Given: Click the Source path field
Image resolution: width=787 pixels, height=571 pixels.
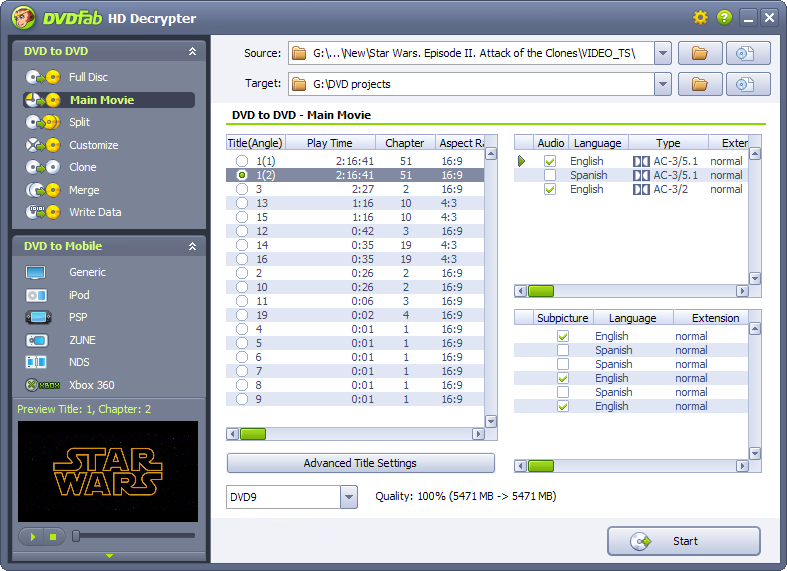Looking at the screenshot, I should [471, 53].
